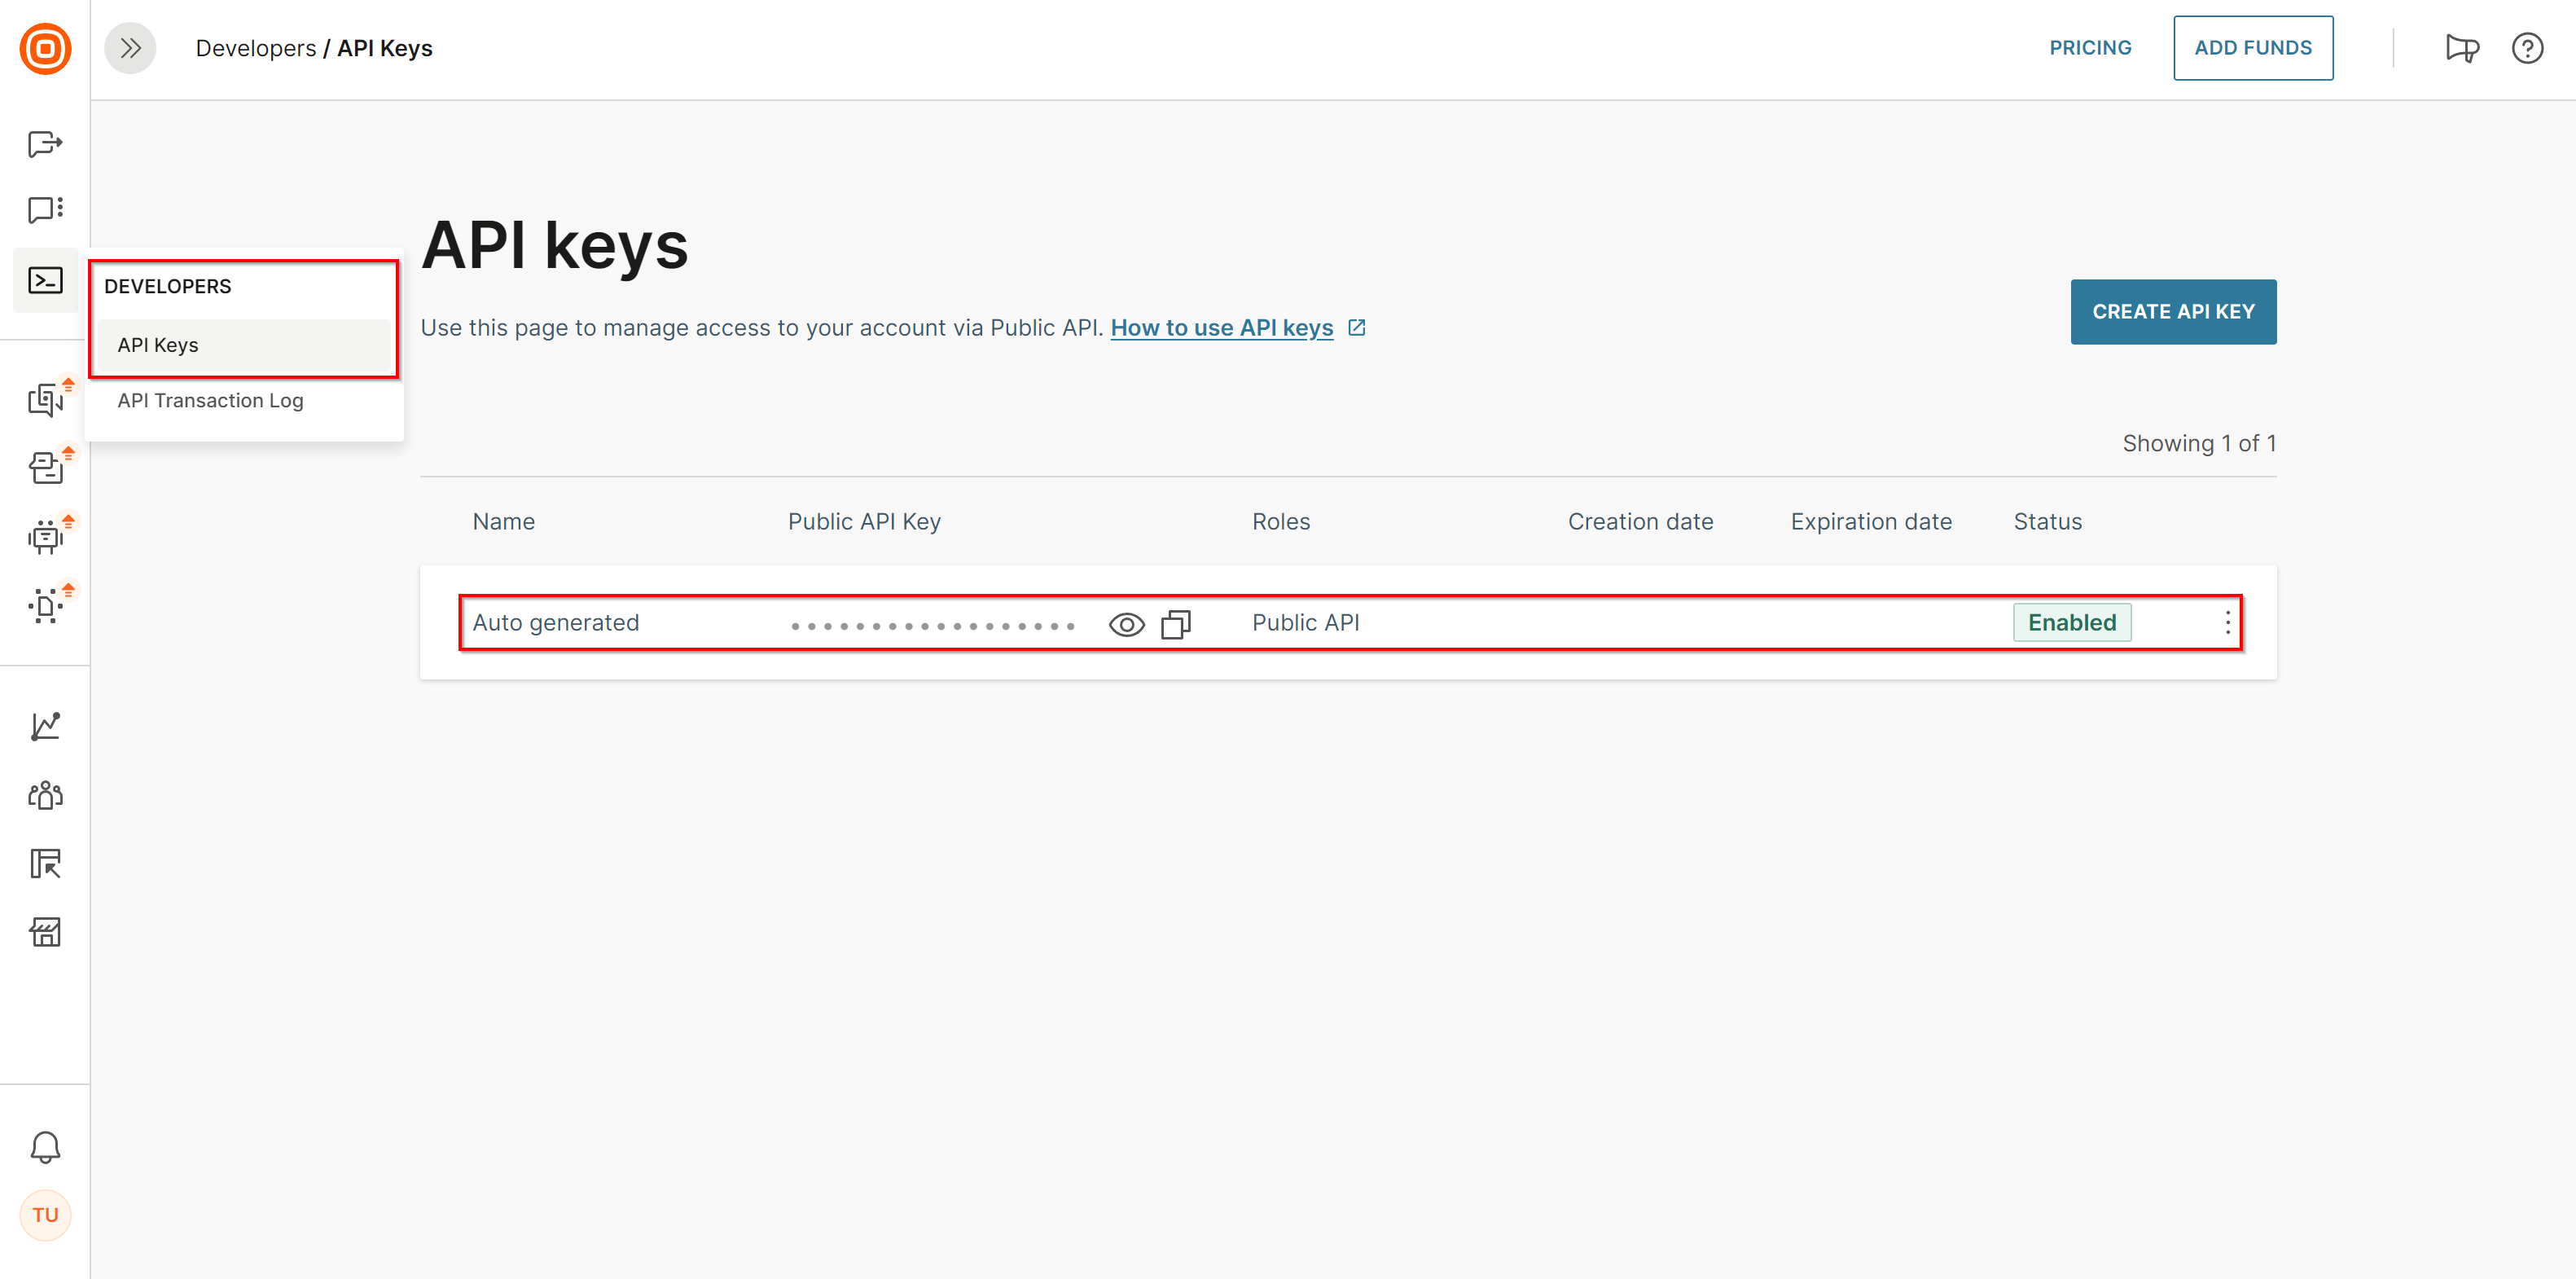Open the conversations icon with orange badge

coord(45,400)
